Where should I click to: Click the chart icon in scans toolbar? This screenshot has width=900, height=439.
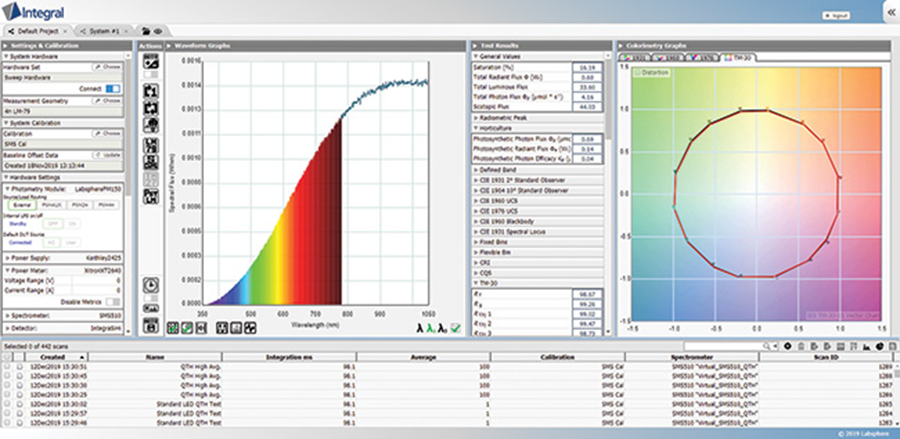[x=867, y=347]
